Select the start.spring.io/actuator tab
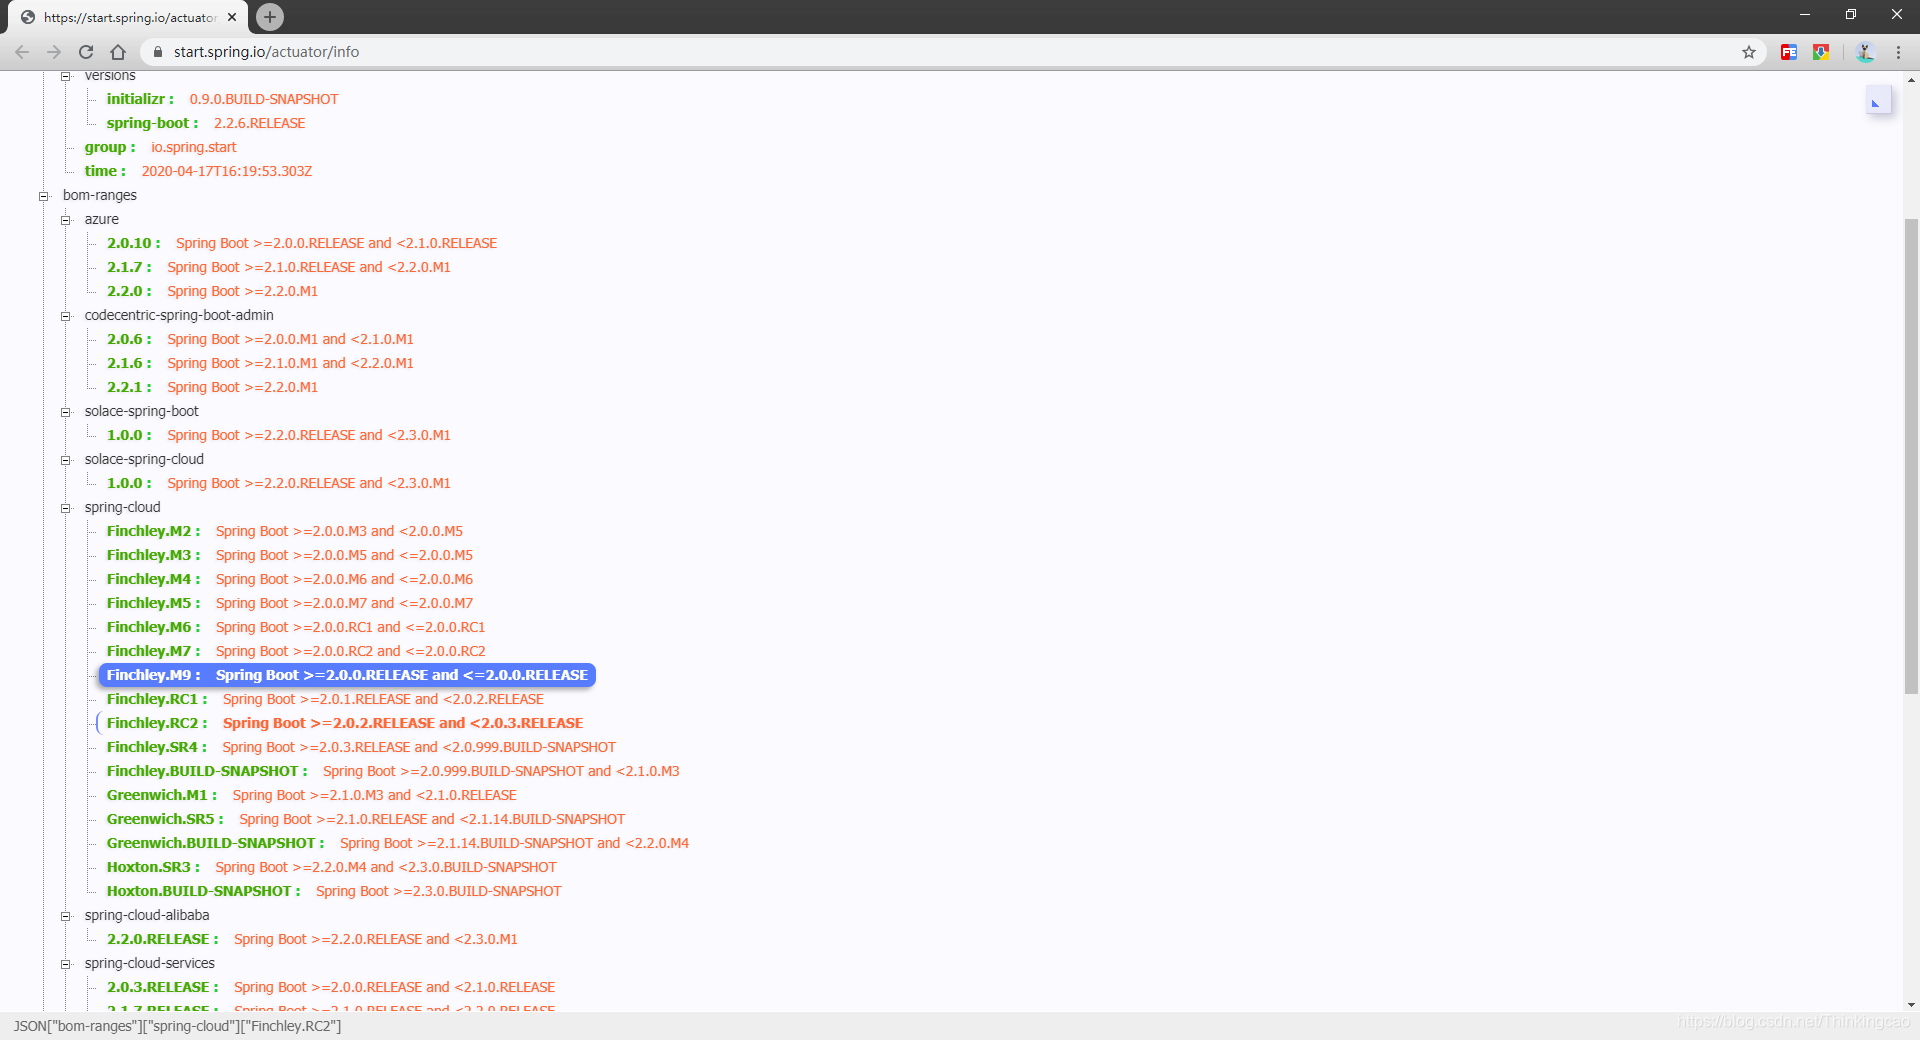Viewport: 1920px width, 1040px height. (x=129, y=17)
